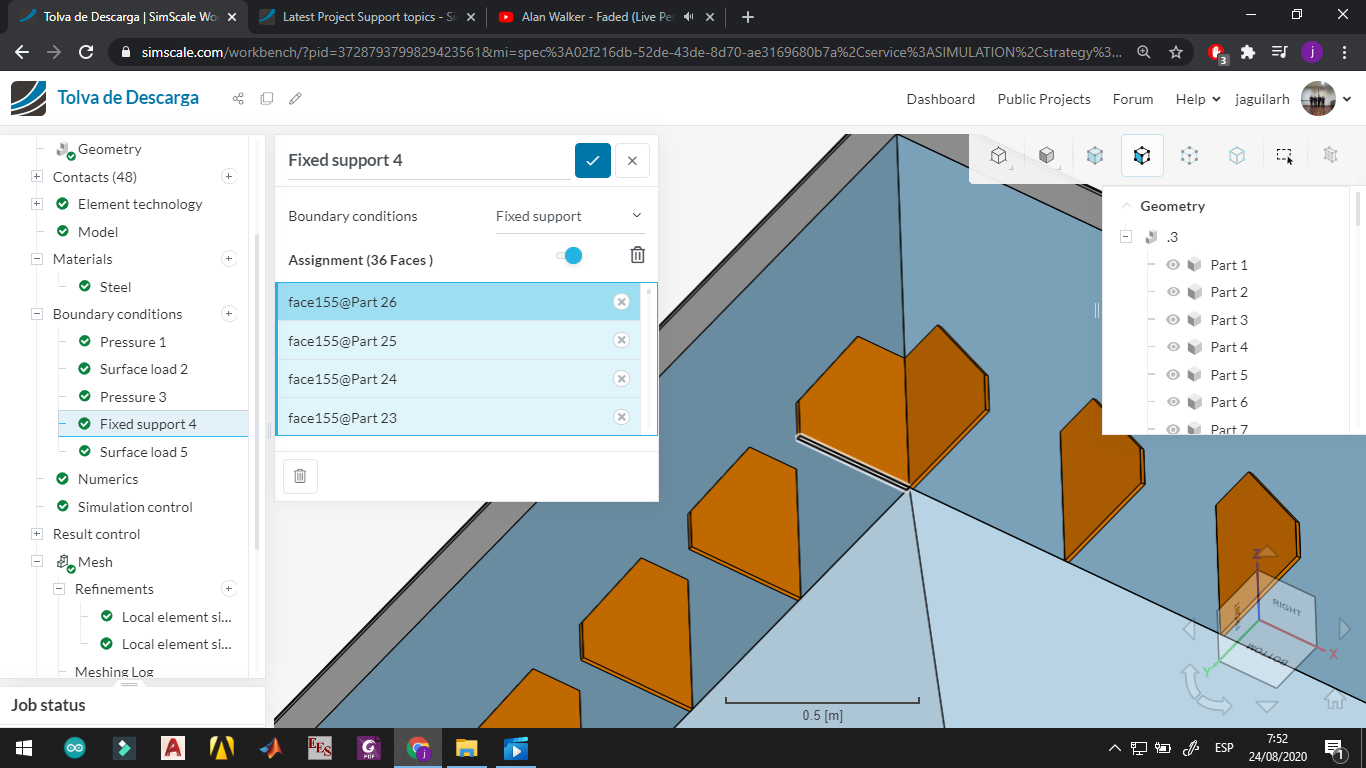The height and width of the screenshot is (768, 1366).
Task: Click the copy project icon
Action: click(267, 98)
